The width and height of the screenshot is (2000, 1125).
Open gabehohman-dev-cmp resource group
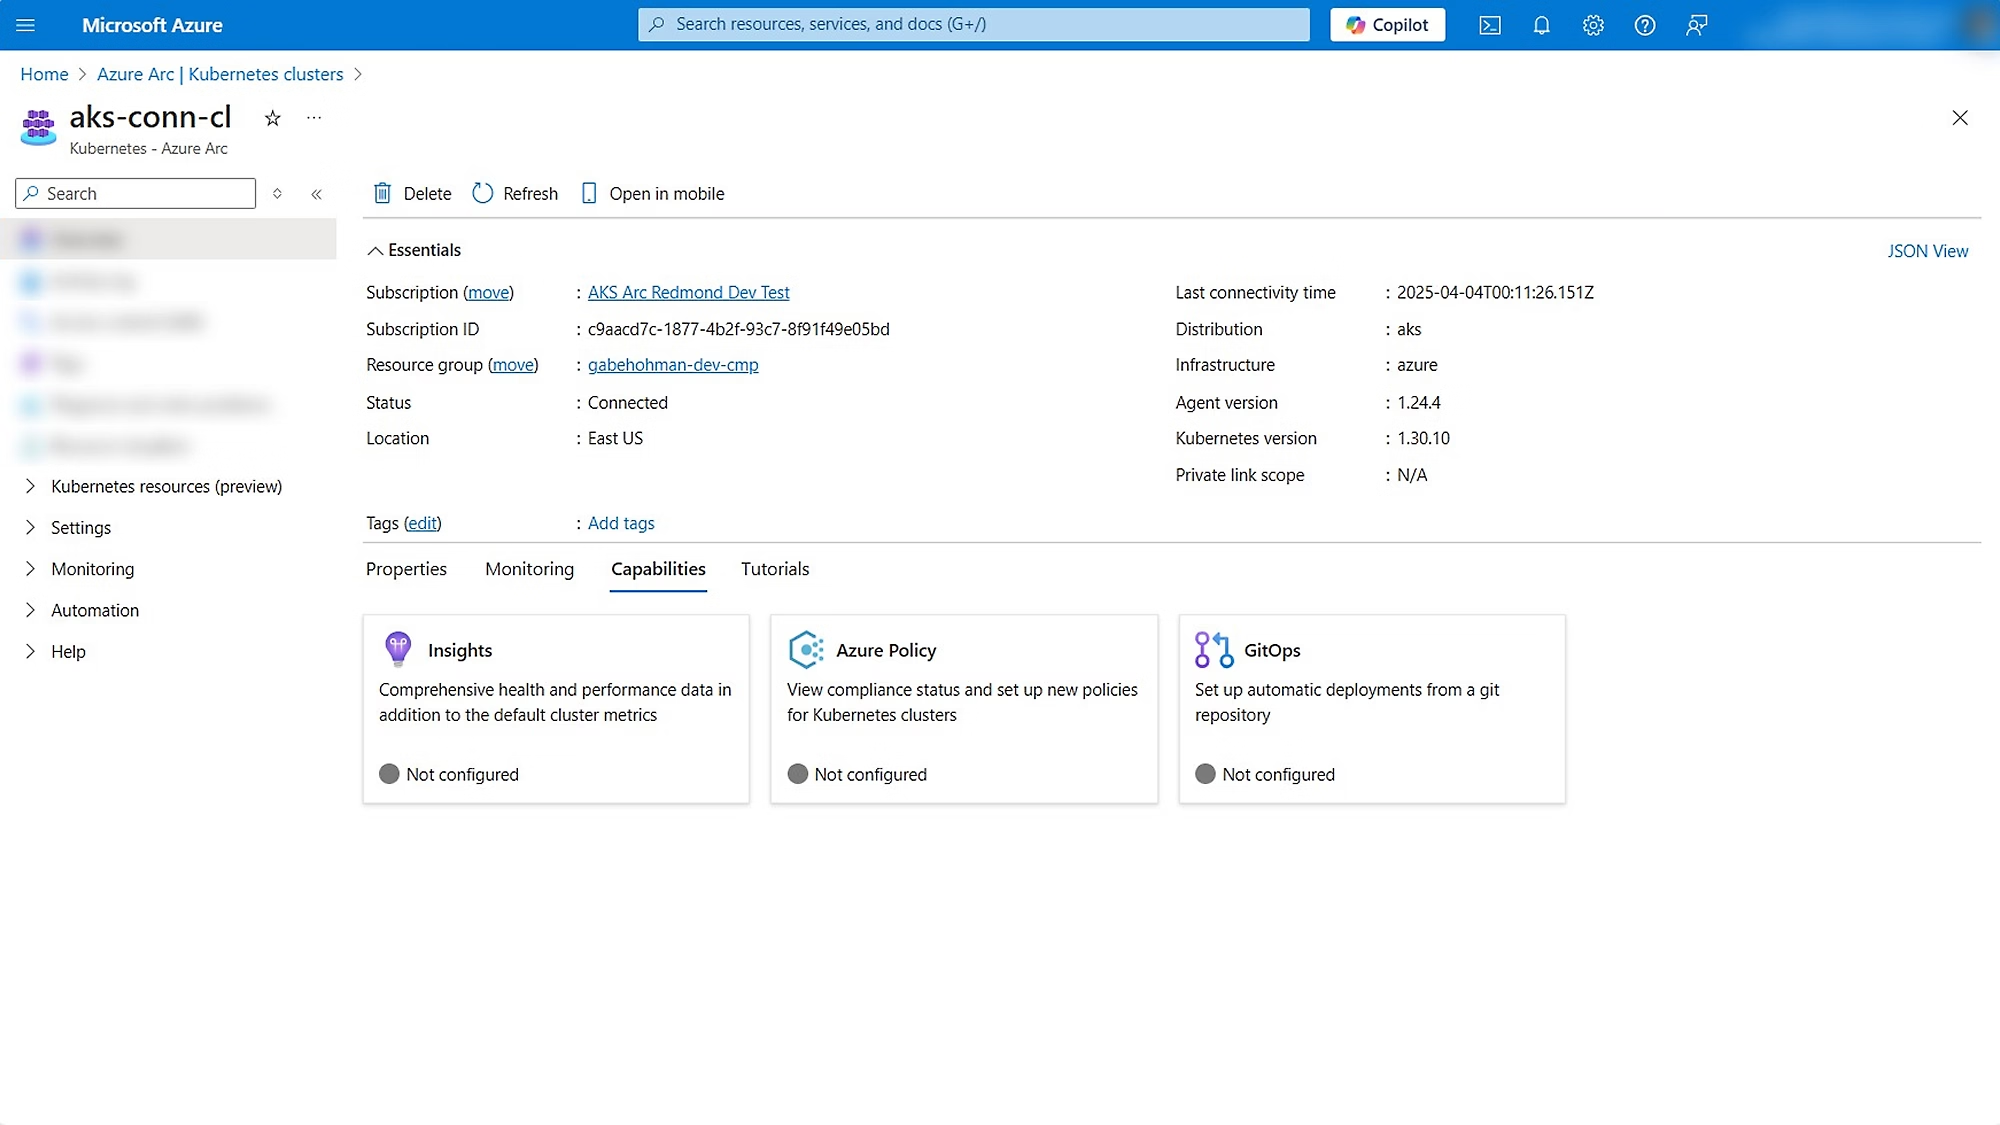(x=673, y=365)
